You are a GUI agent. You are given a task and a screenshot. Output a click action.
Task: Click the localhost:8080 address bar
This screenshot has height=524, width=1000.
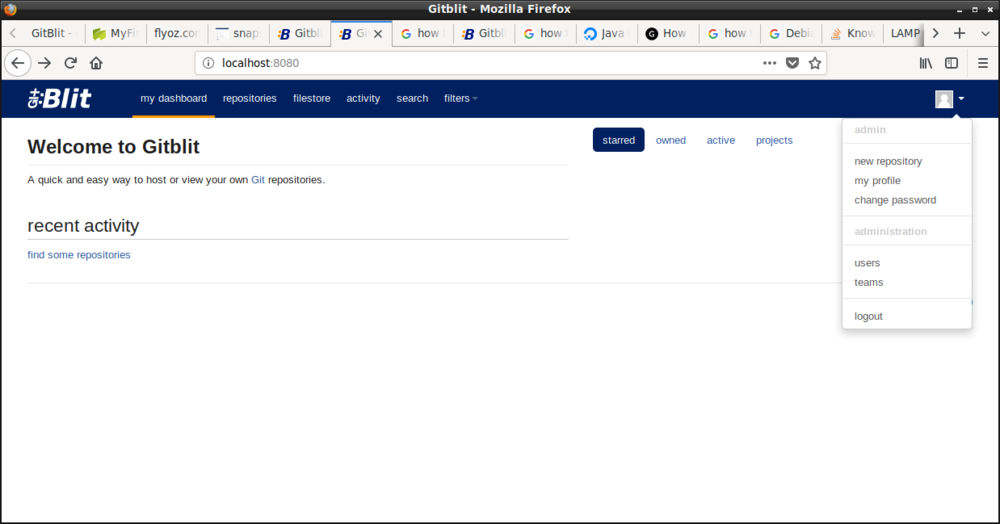[480, 63]
